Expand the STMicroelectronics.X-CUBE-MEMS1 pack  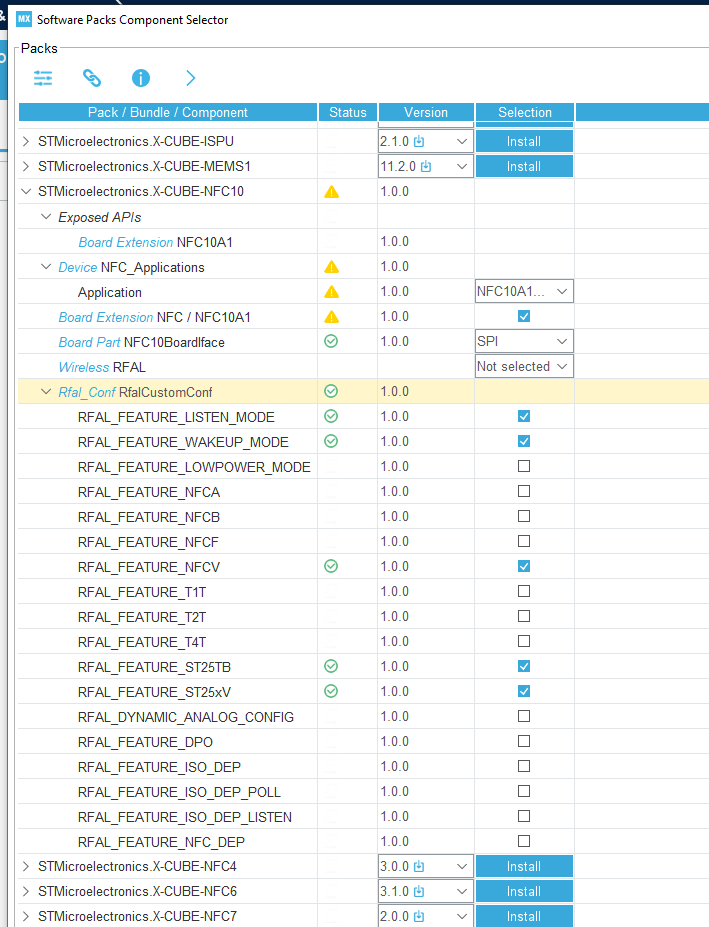click(x=26, y=167)
